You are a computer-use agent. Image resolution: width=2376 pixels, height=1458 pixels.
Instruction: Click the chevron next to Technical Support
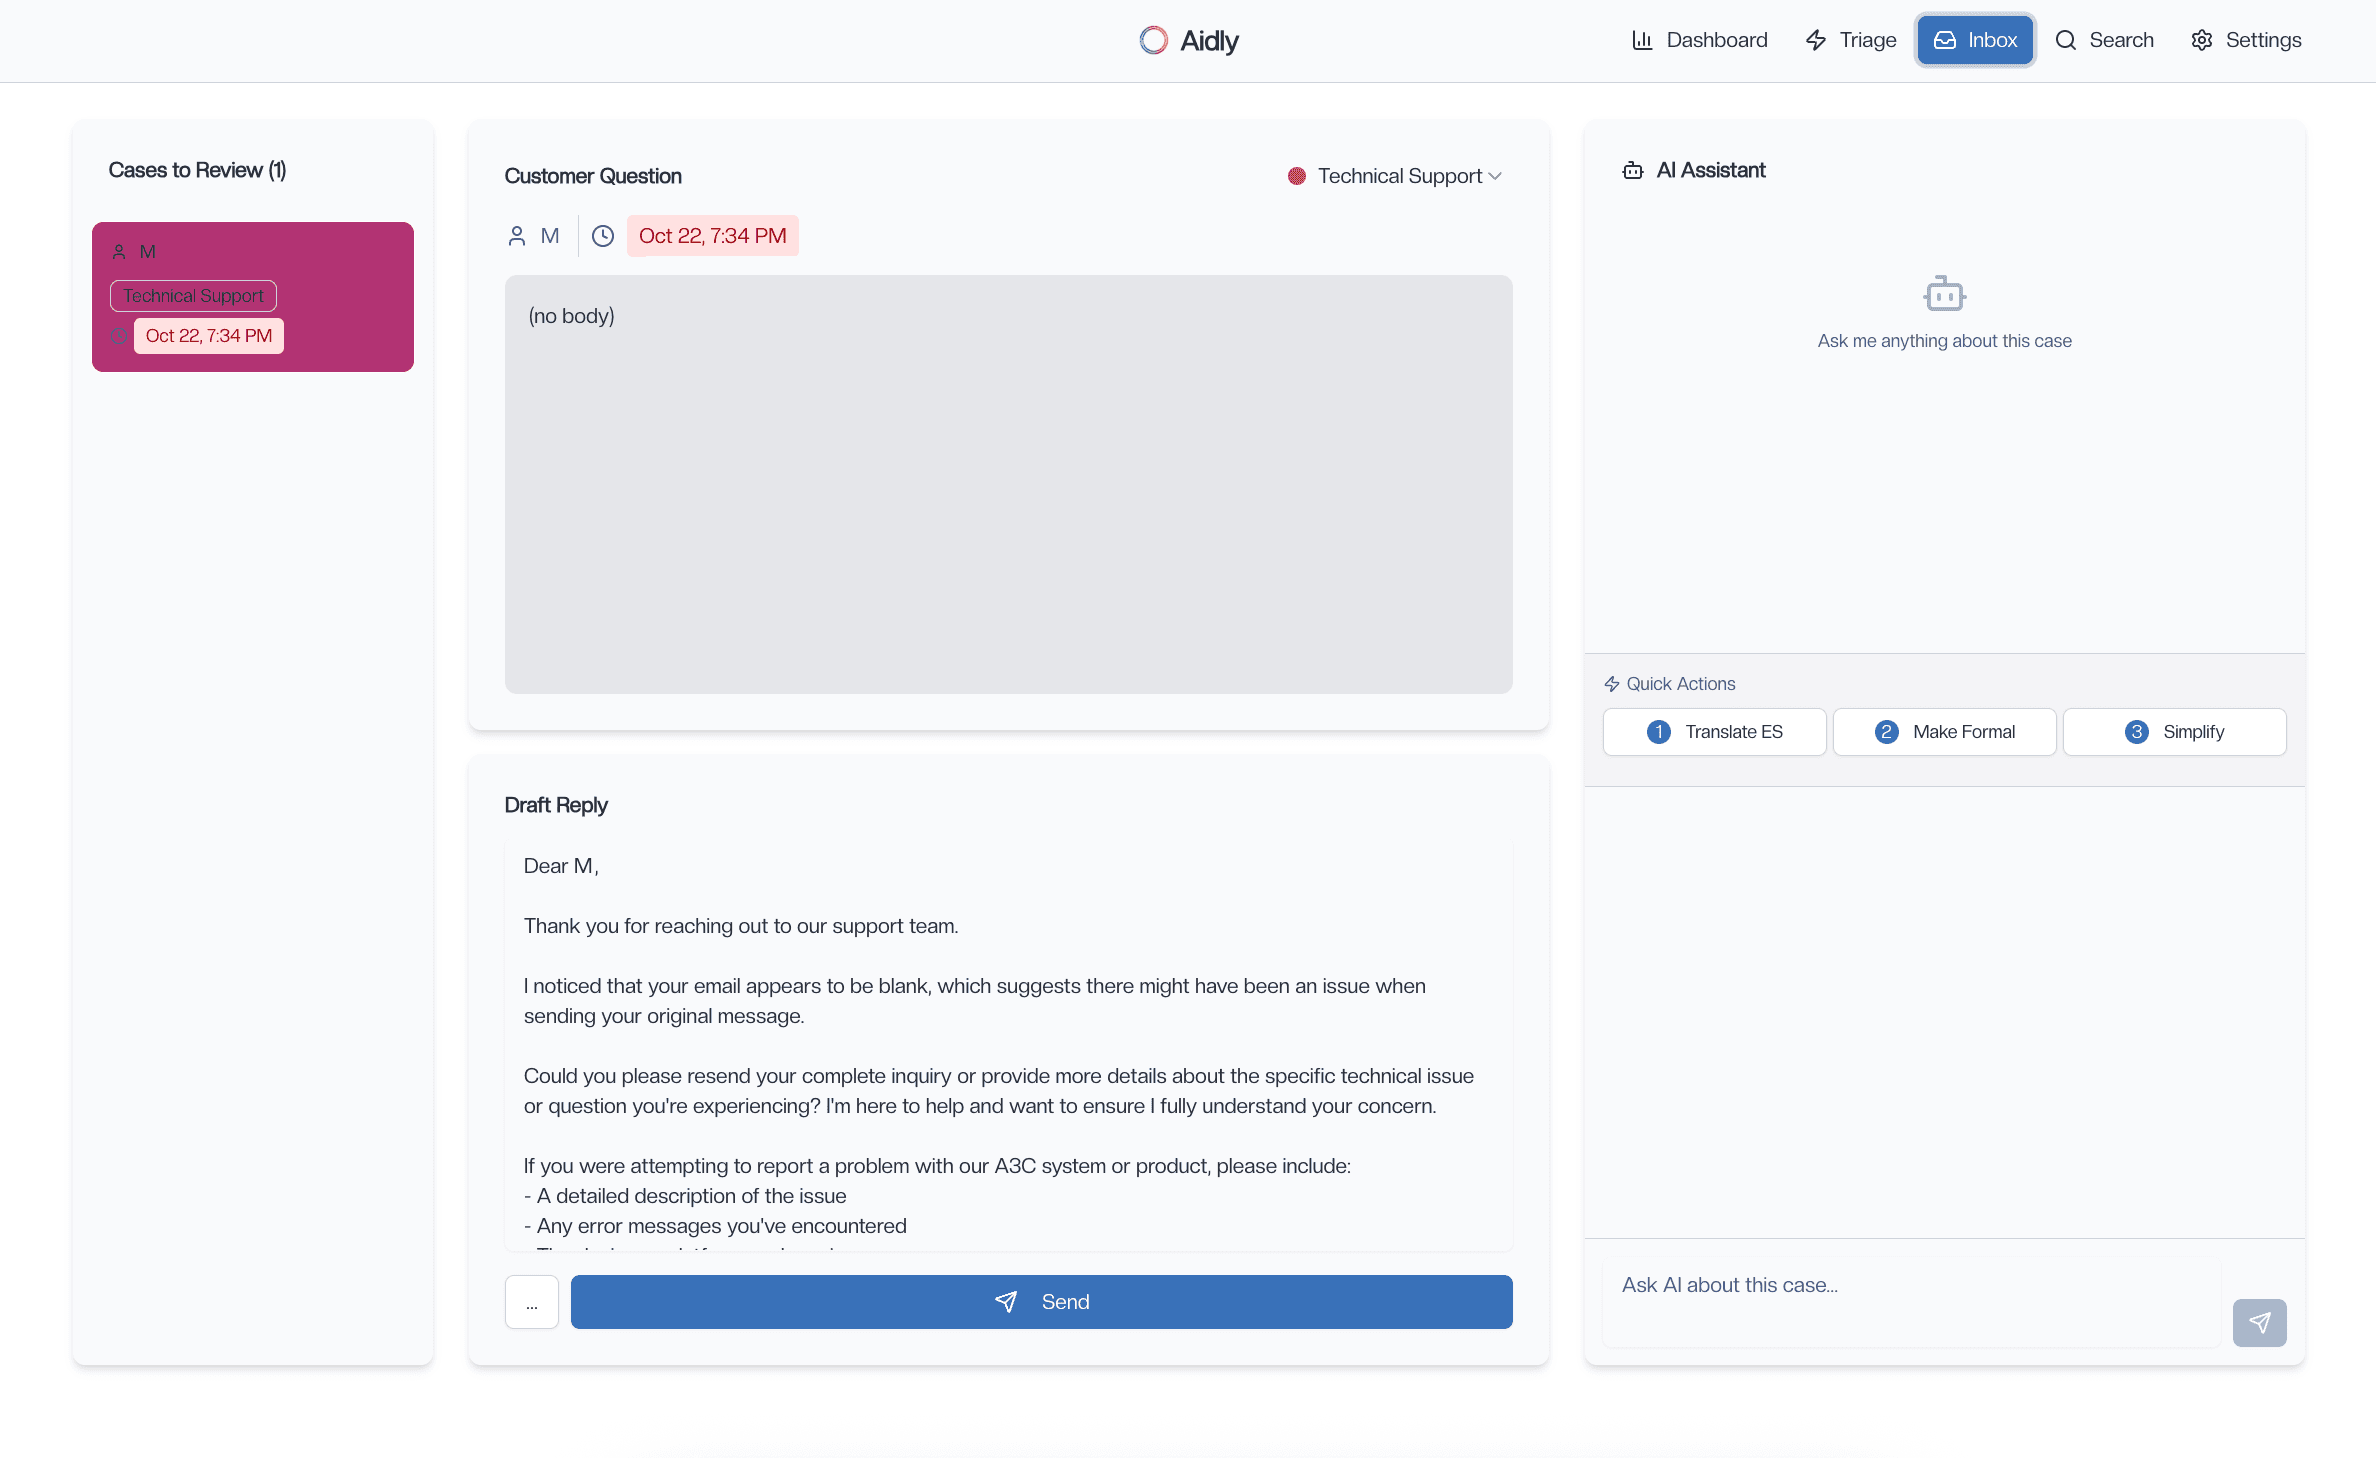1496,176
